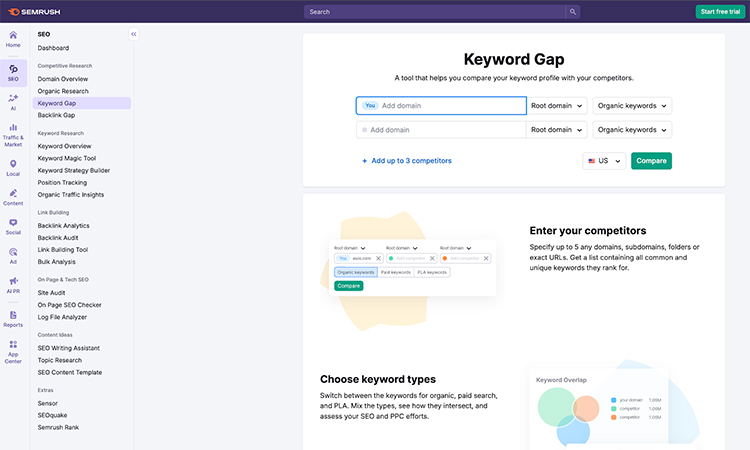
Task: Click 'Enter your competitors' heading
Action: point(587,231)
